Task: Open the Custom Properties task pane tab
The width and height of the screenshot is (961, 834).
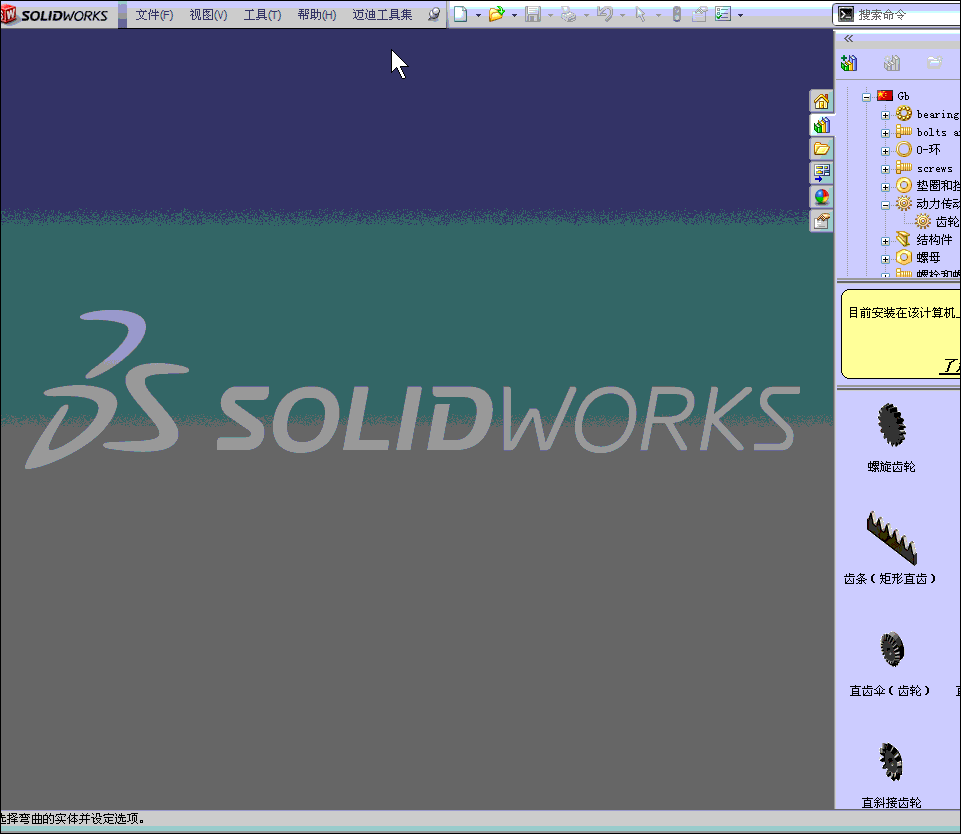Action: pyautogui.click(x=821, y=221)
